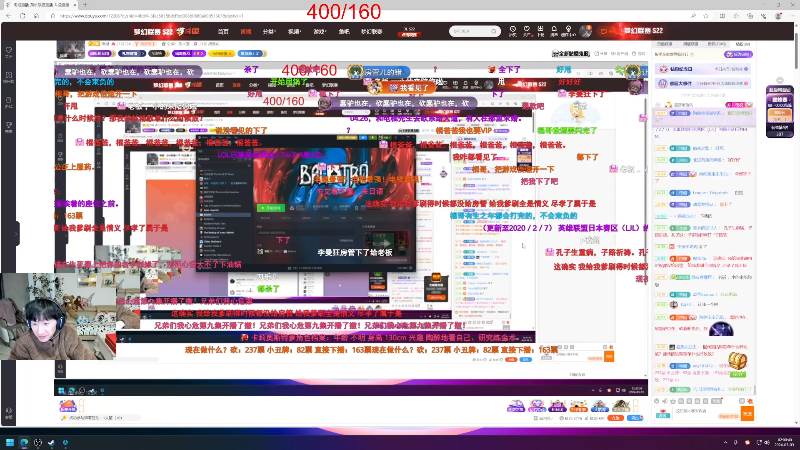Image resolution: width=800 pixels, height=450 pixels.
Task: Open 梦幻联赛 in the navigation bar
Action: 371,32
